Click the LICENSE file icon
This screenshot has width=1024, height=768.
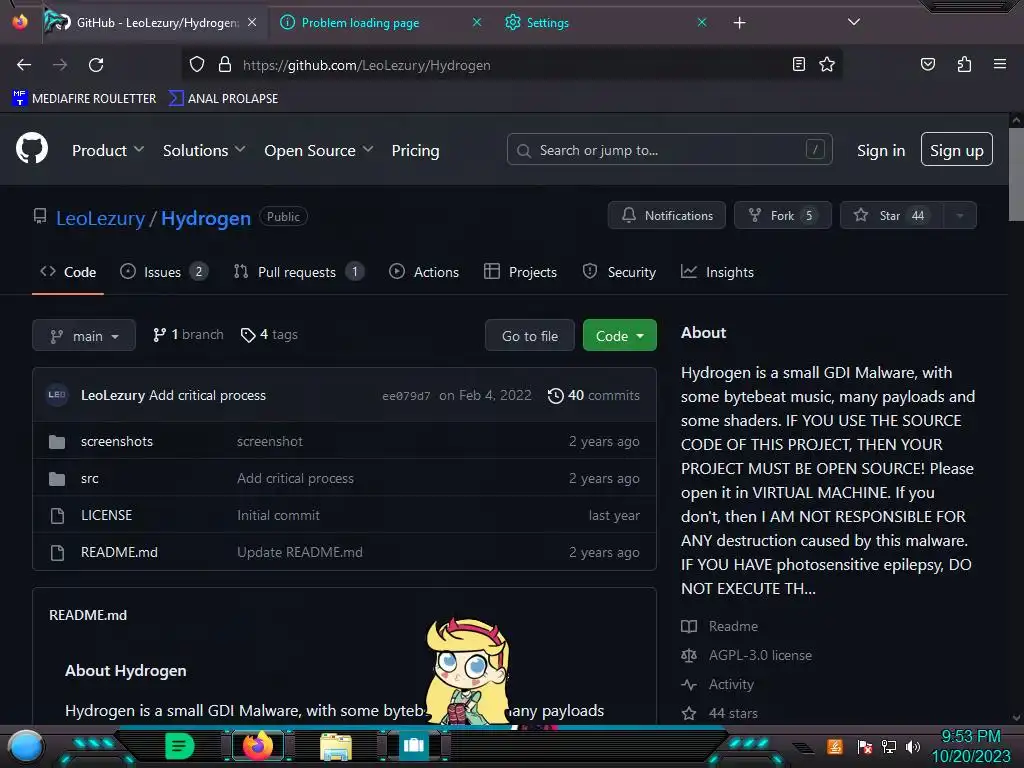click(x=57, y=516)
